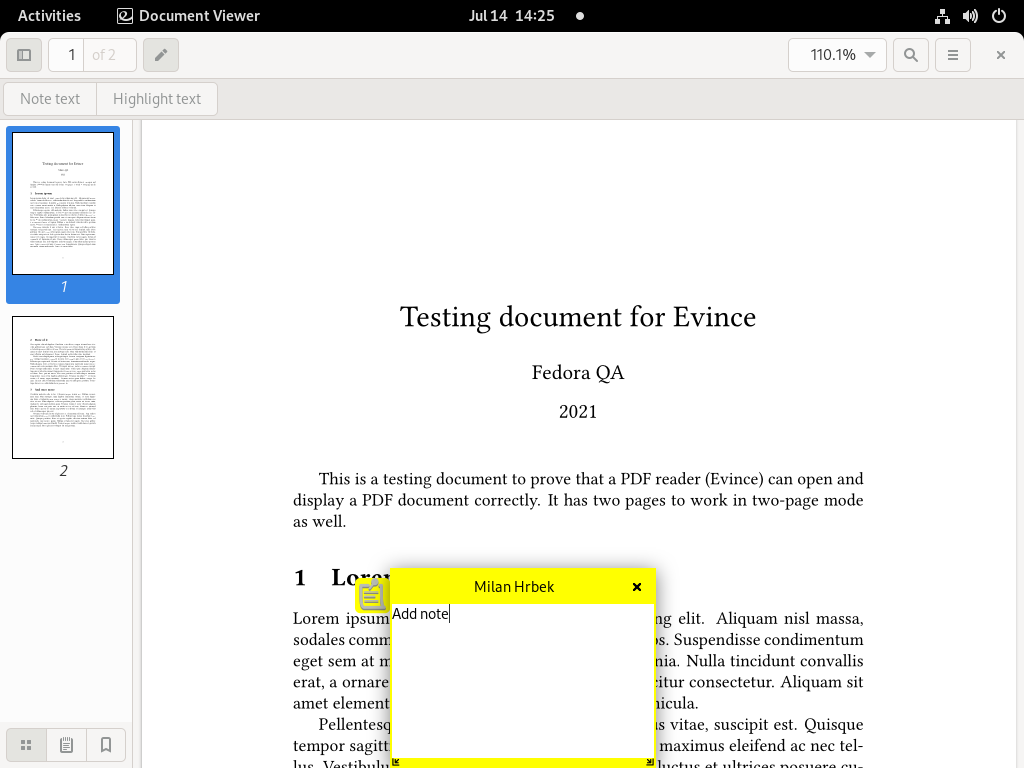Click the annotation pencil toolbar icon
Viewport: 1024px width, 768px height.
[161, 55]
